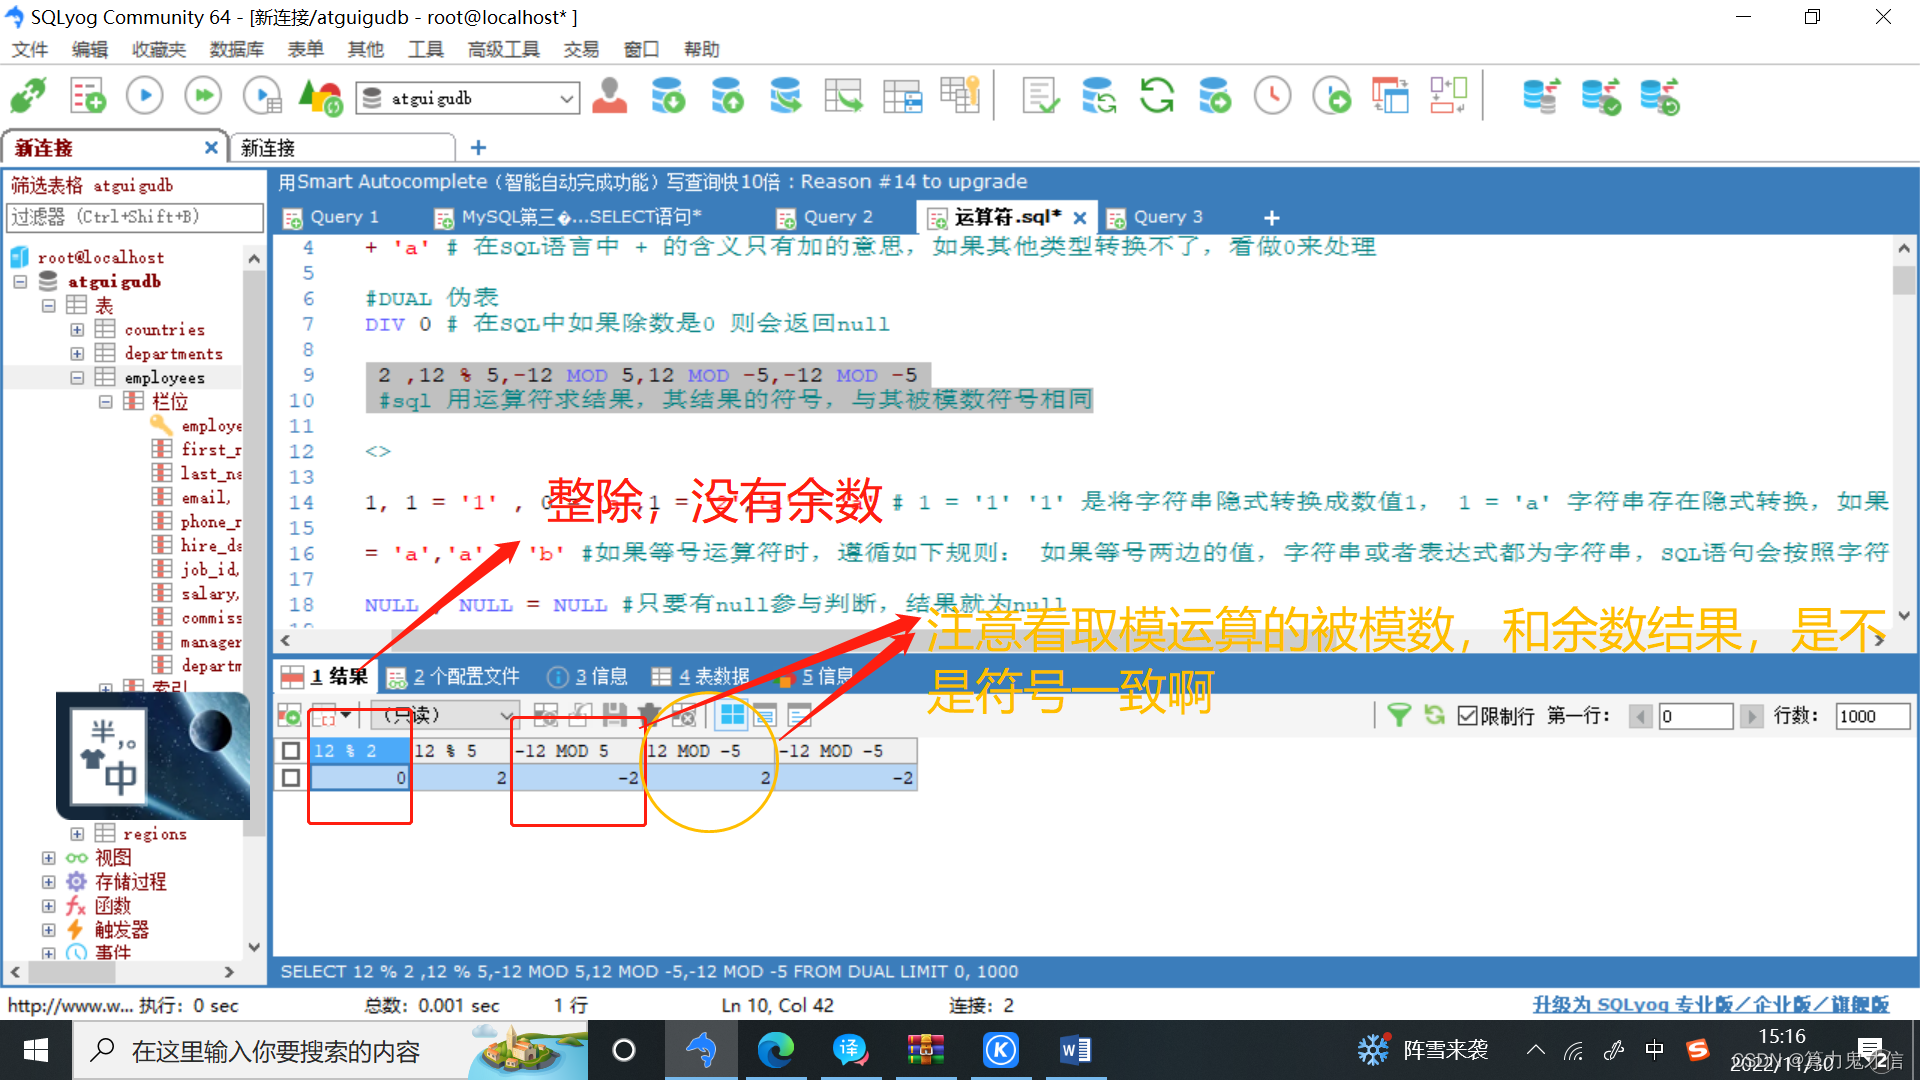The image size is (1920, 1080).
Task: Click the new connection plug icon
Action: click(28, 97)
